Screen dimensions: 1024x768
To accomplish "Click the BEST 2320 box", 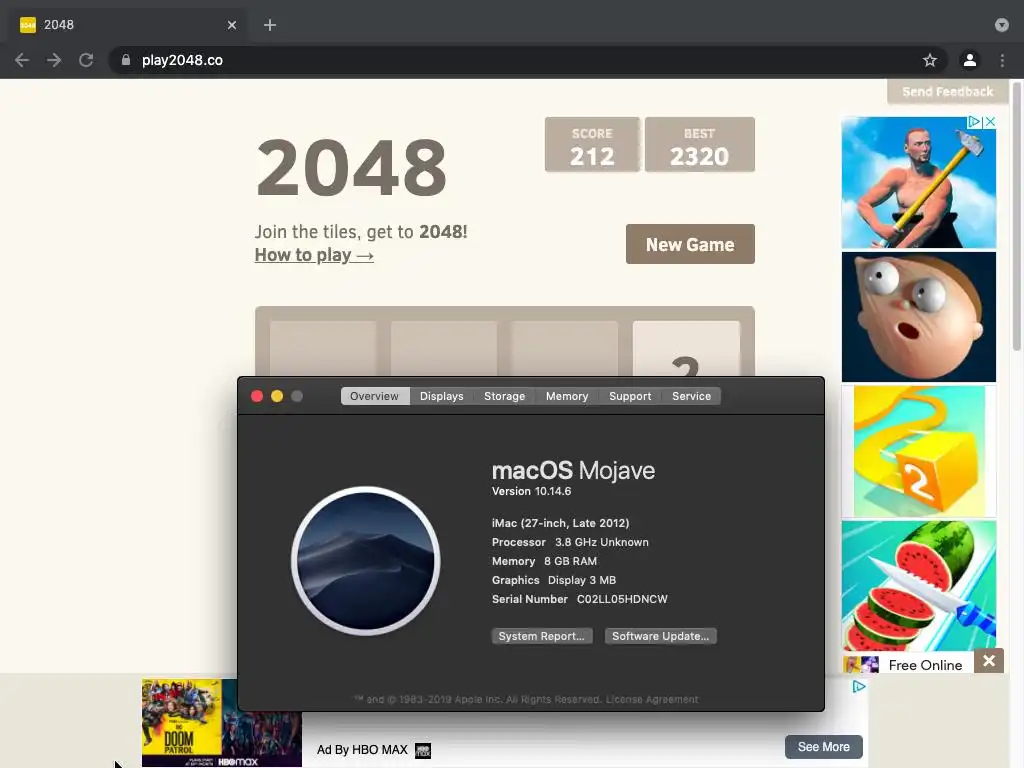I will pyautogui.click(x=699, y=144).
